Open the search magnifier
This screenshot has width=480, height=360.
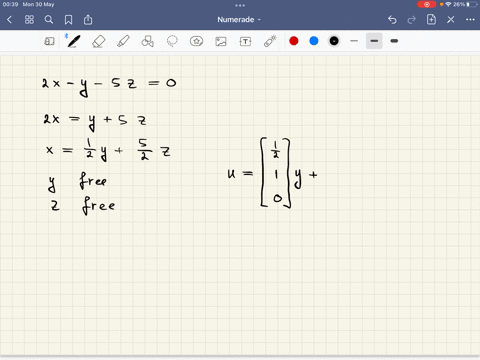tap(49, 20)
